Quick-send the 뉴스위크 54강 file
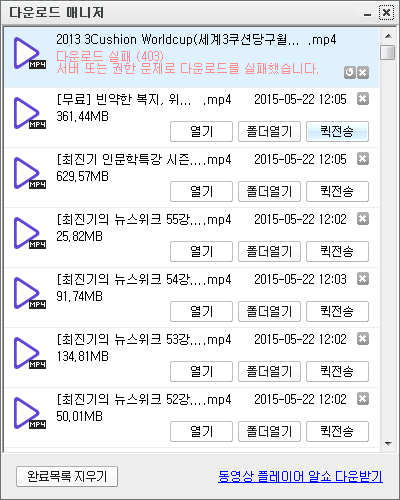Viewport: 400px width, 500px height. pyautogui.click(x=337, y=312)
